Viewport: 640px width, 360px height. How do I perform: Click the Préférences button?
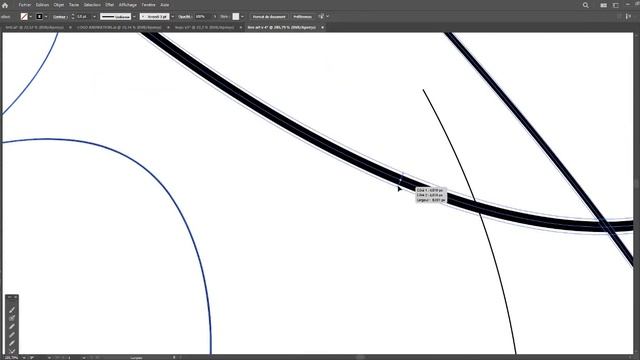pos(302,17)
